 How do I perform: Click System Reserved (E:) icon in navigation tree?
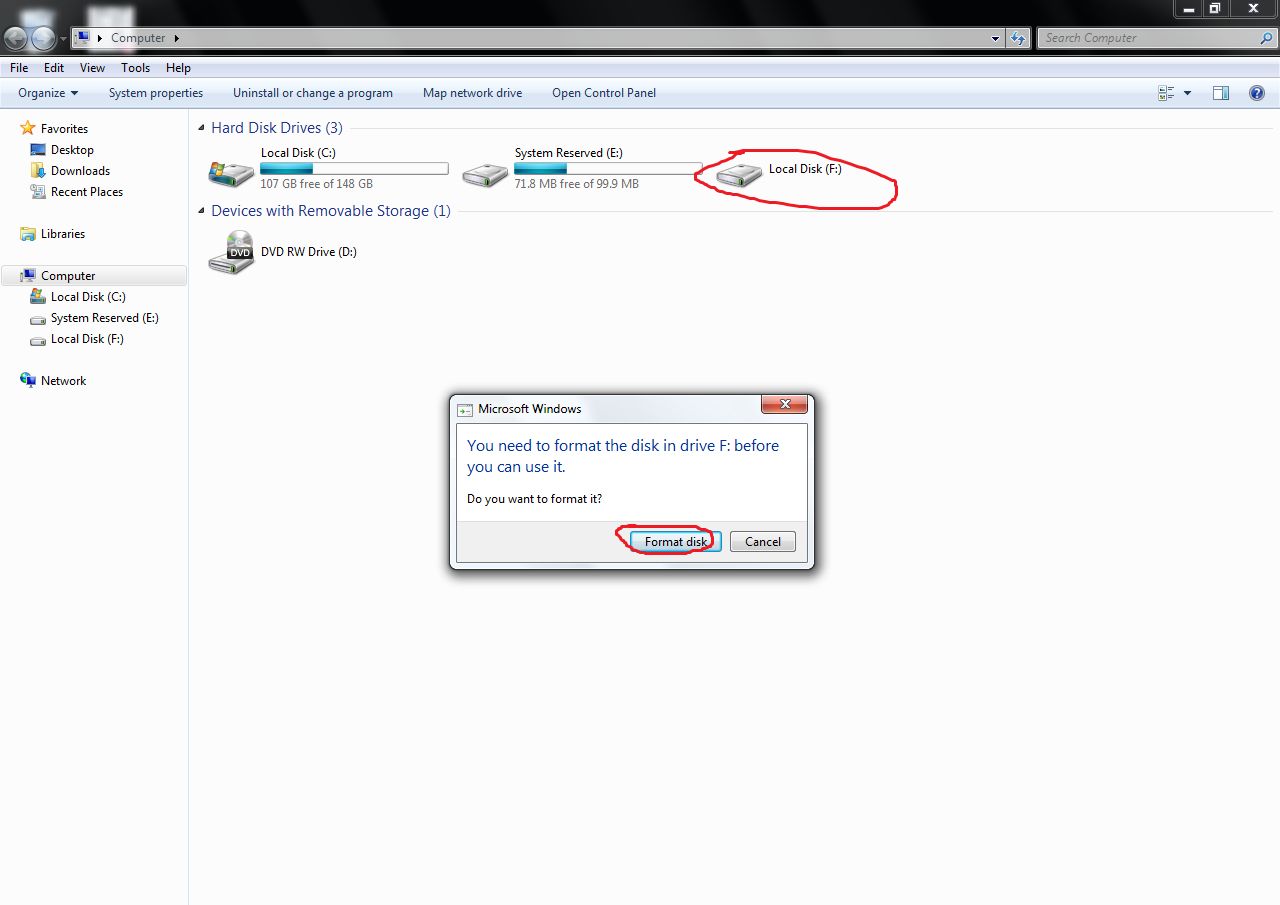(38, 318)
